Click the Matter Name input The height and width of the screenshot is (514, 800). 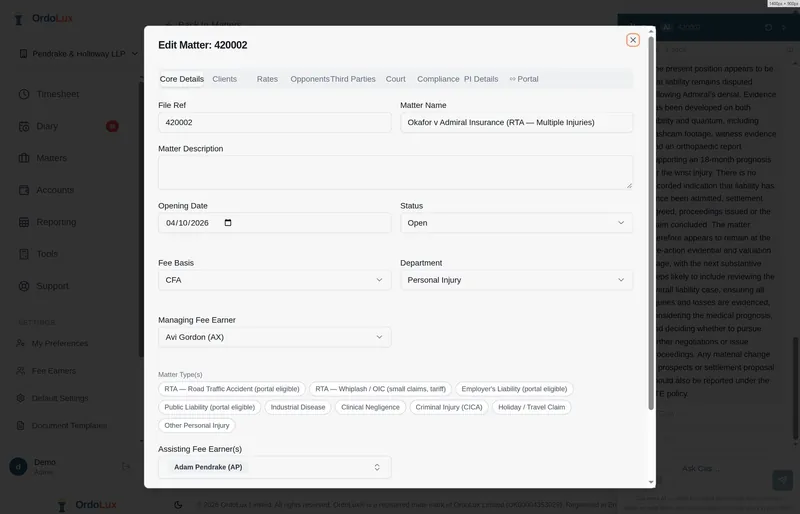click(x=516, y=123)
